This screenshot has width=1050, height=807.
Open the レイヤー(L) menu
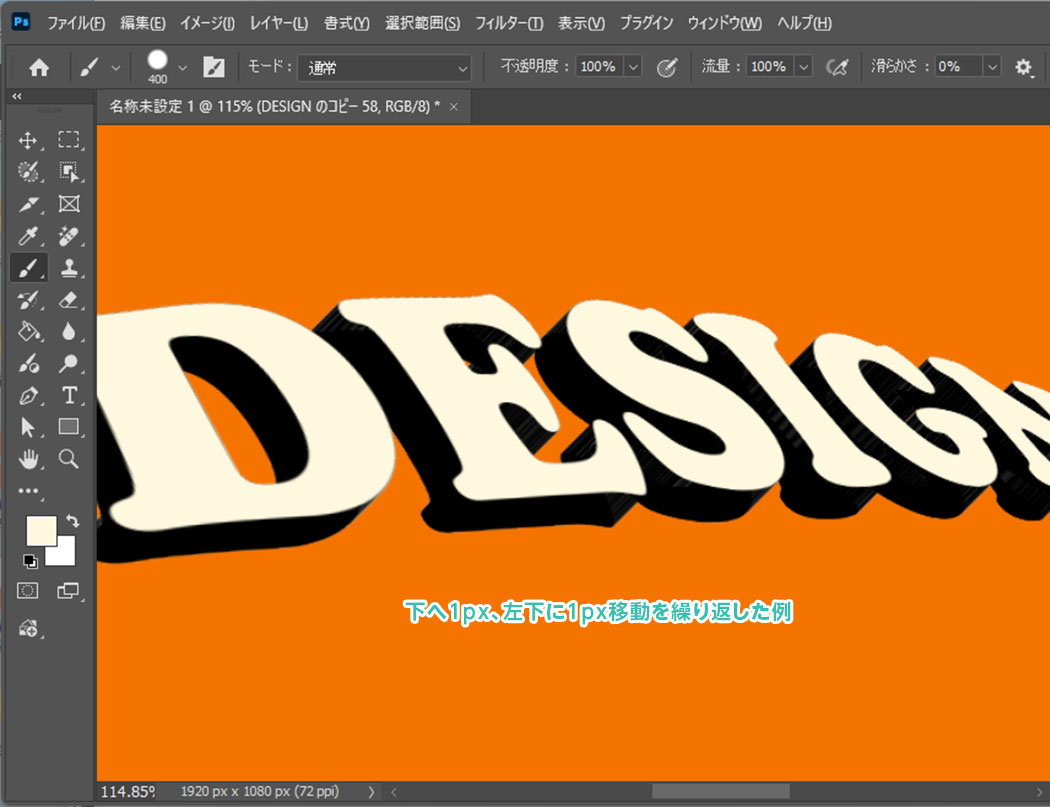pyautogui.click(x=279, y=22)
